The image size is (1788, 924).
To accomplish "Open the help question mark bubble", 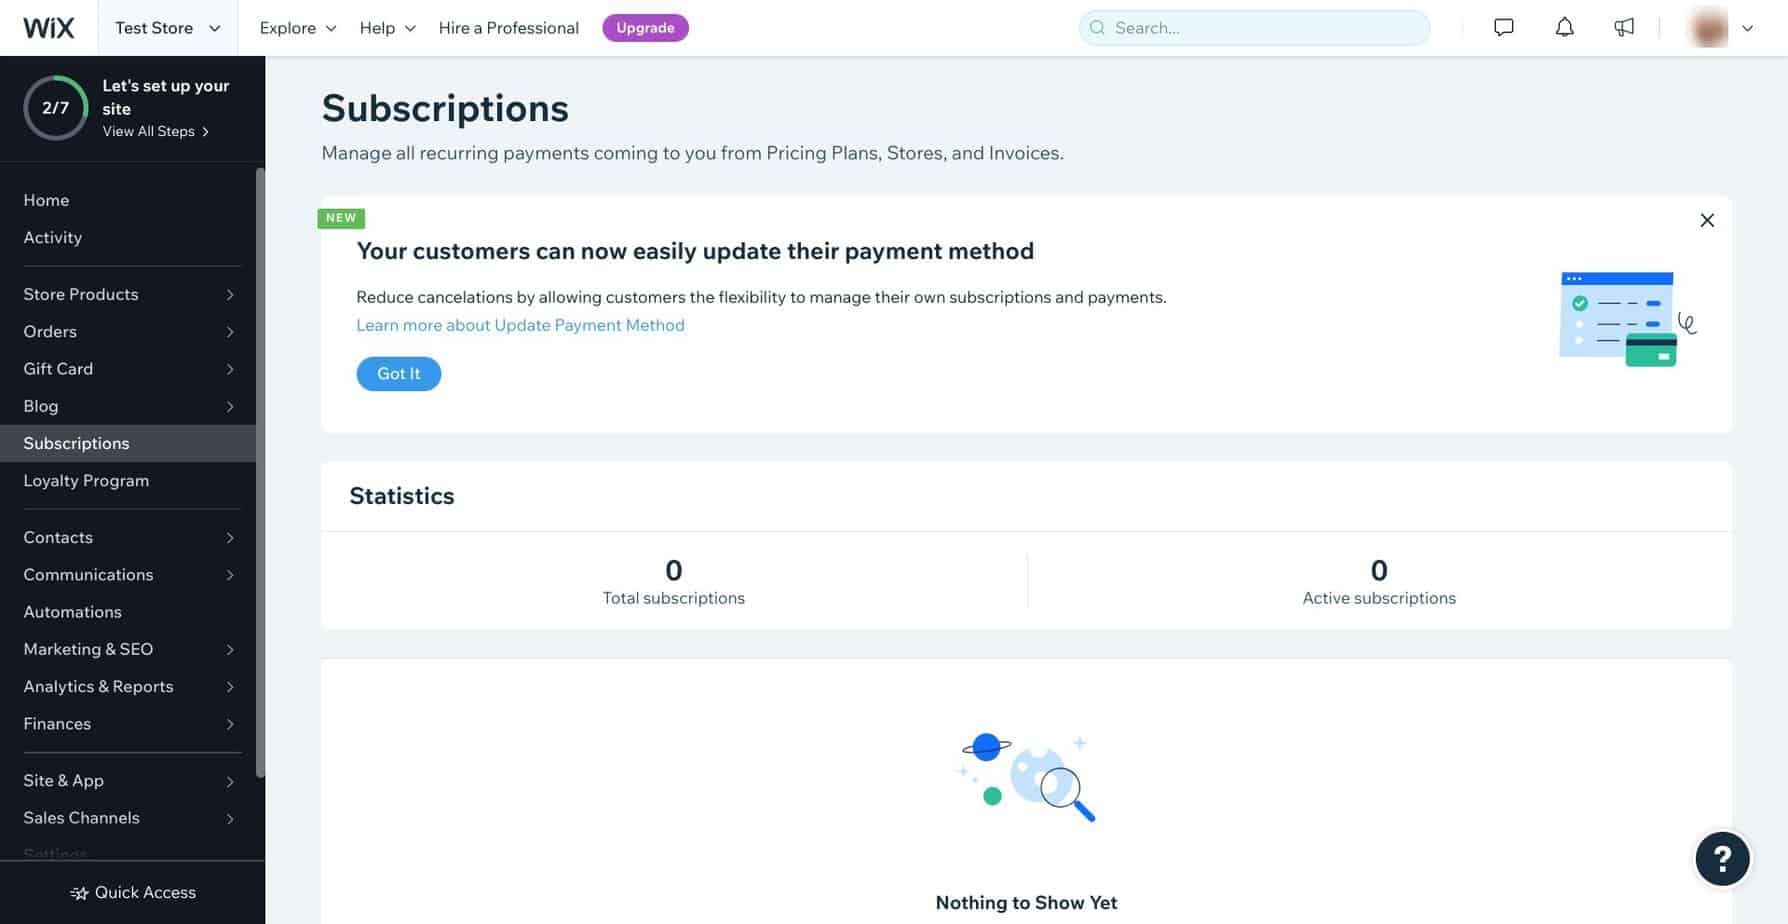I will [x=1722, y=859].
